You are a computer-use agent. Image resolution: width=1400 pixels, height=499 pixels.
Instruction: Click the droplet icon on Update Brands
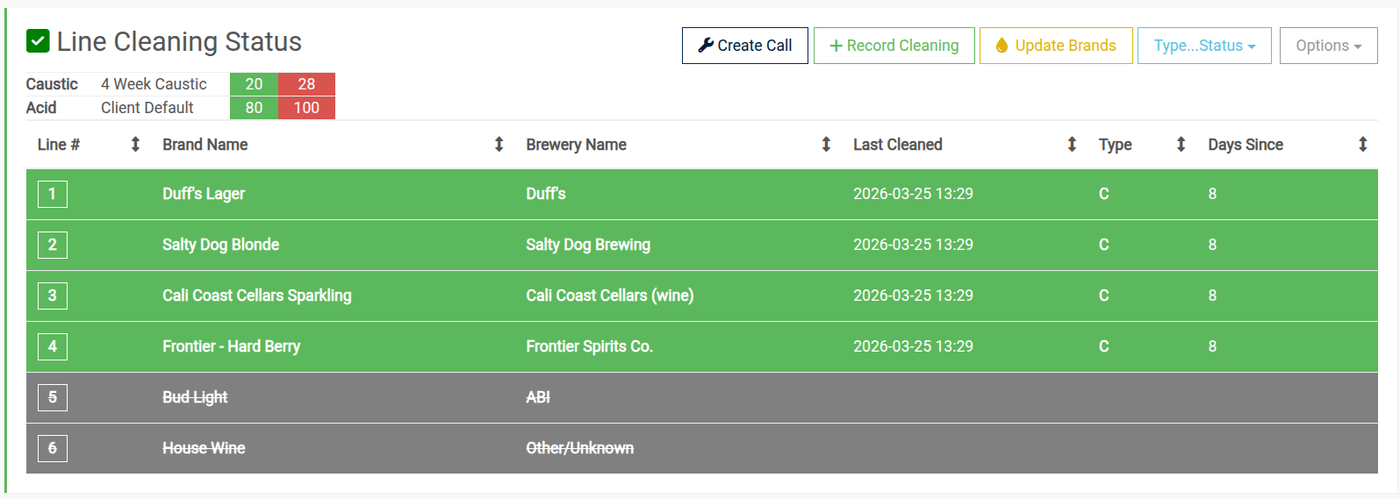pyautogui.click(x=1001, y=45)
